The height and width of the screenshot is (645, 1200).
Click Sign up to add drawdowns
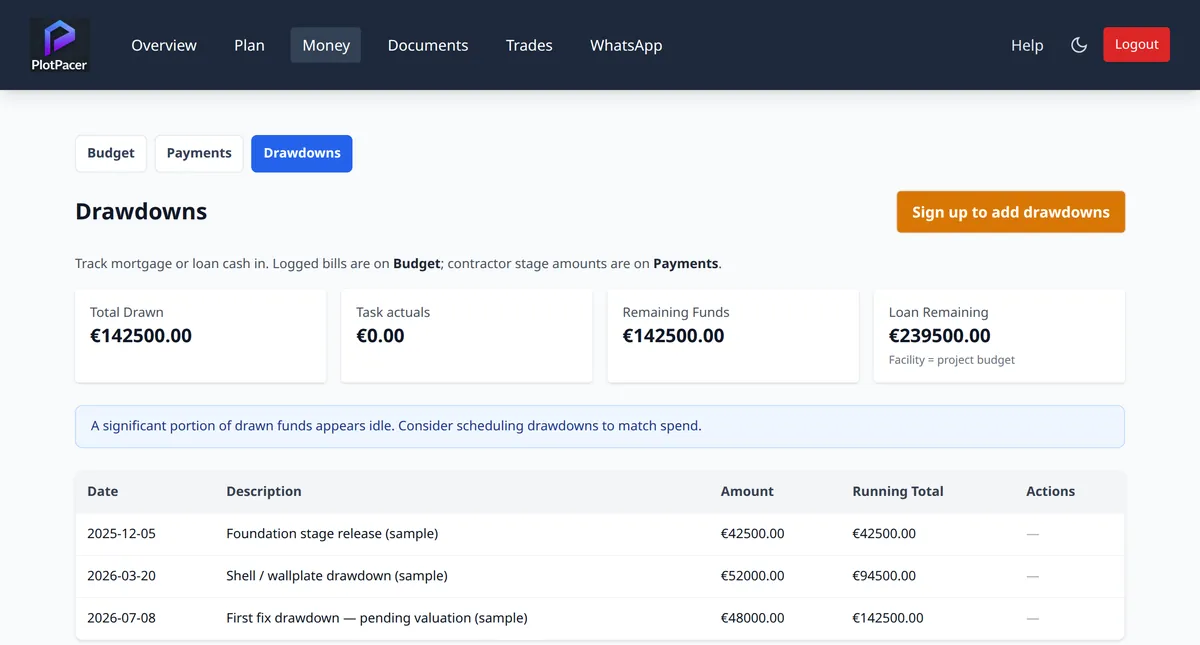[1011, 212]
